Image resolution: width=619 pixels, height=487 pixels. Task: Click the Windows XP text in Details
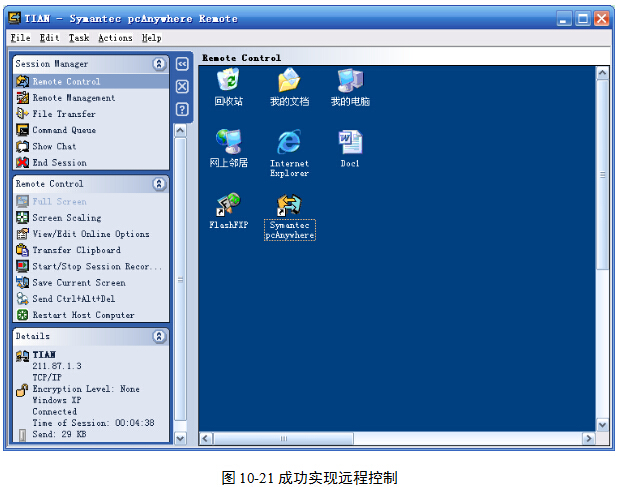point(57,400)
